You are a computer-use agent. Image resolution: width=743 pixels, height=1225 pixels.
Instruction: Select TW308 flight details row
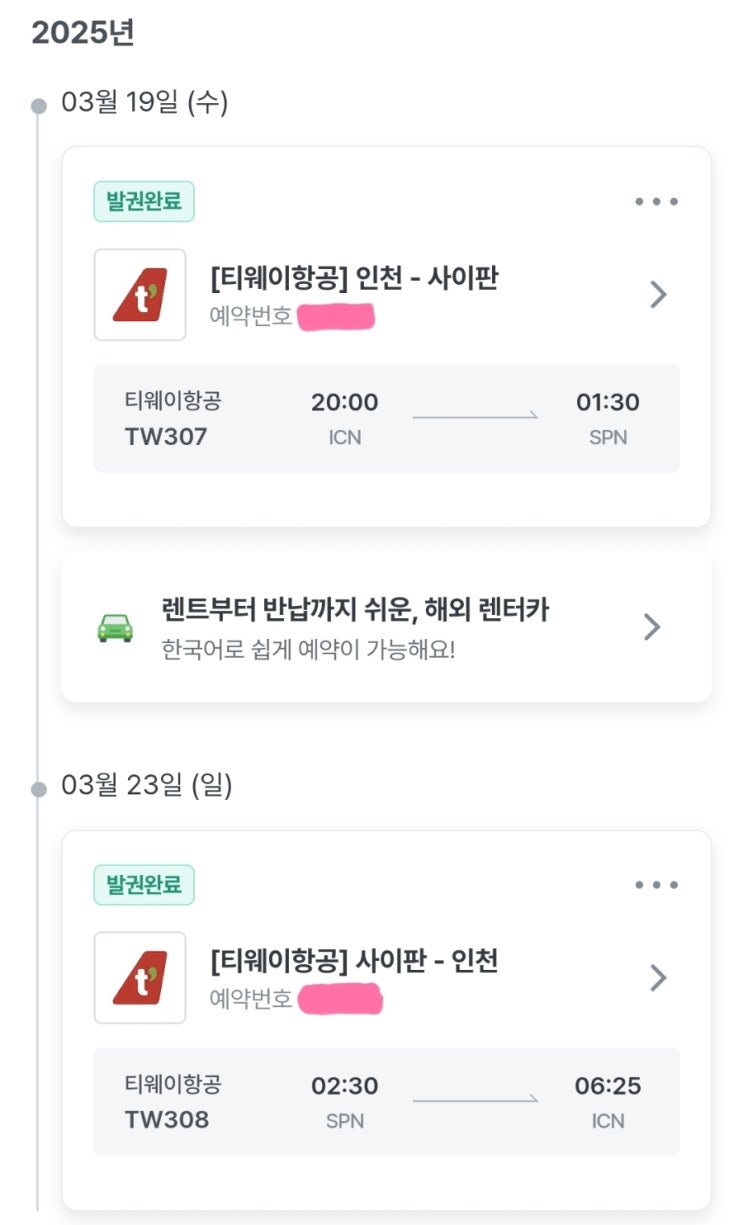coord(386,1102)
